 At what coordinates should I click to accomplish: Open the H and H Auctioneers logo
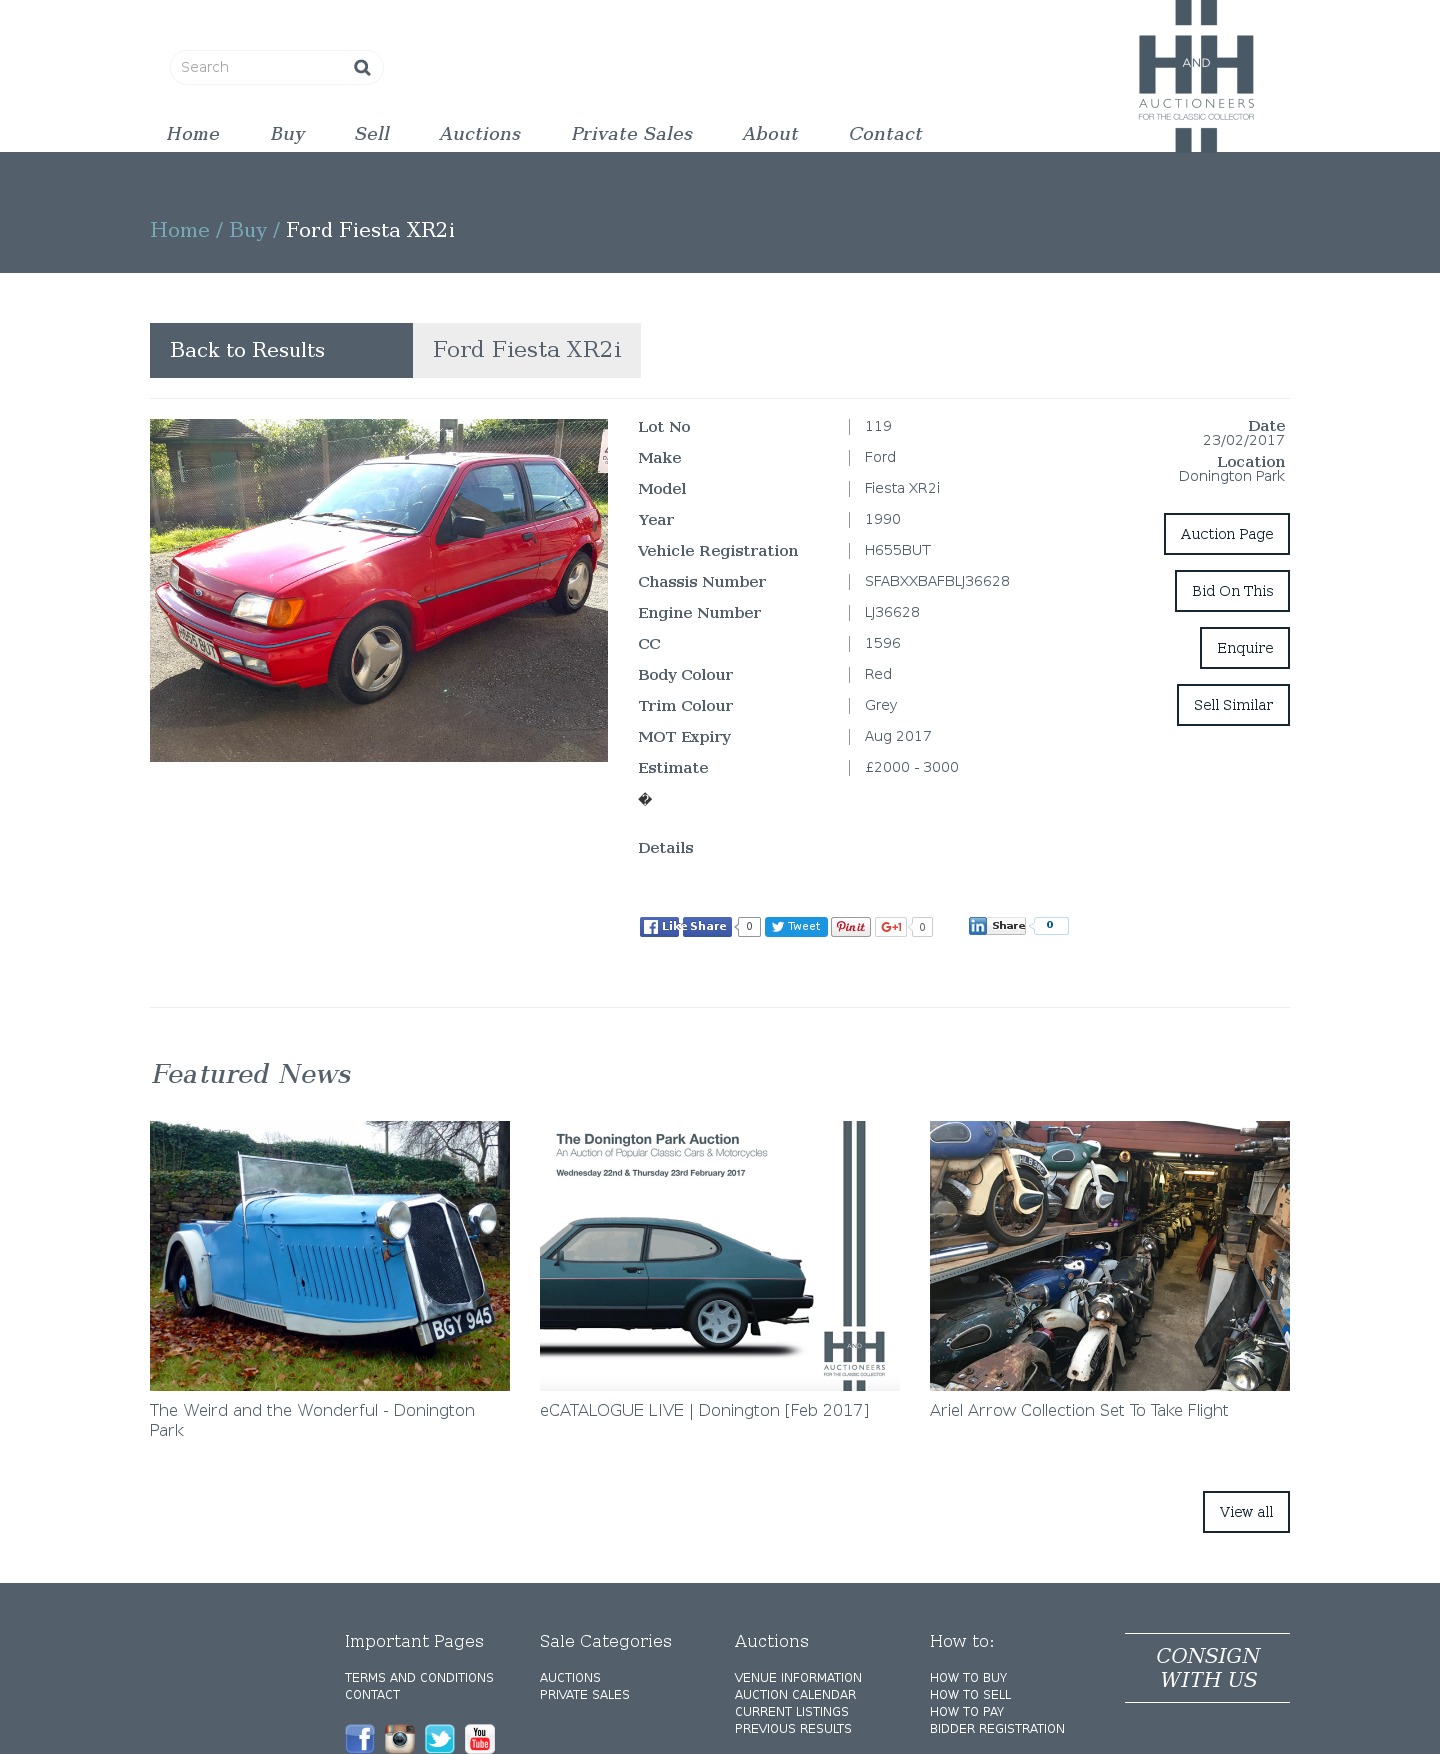click(x=1196, y=76)
